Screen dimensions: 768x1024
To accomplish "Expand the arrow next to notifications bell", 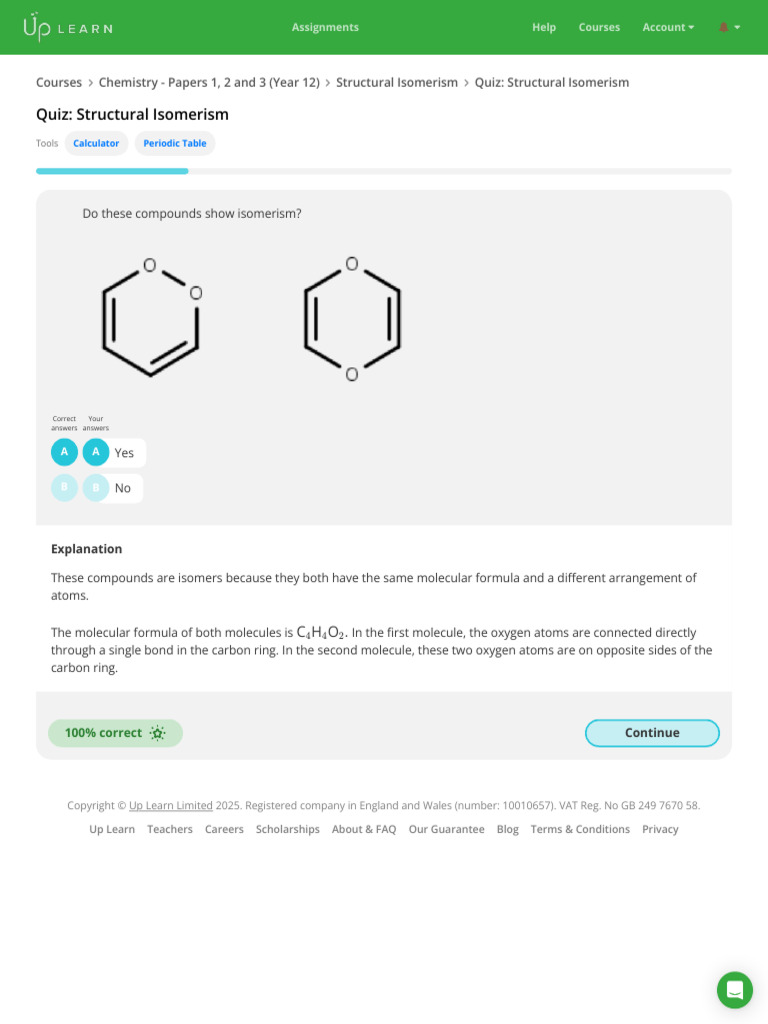I will coord(737,27).
